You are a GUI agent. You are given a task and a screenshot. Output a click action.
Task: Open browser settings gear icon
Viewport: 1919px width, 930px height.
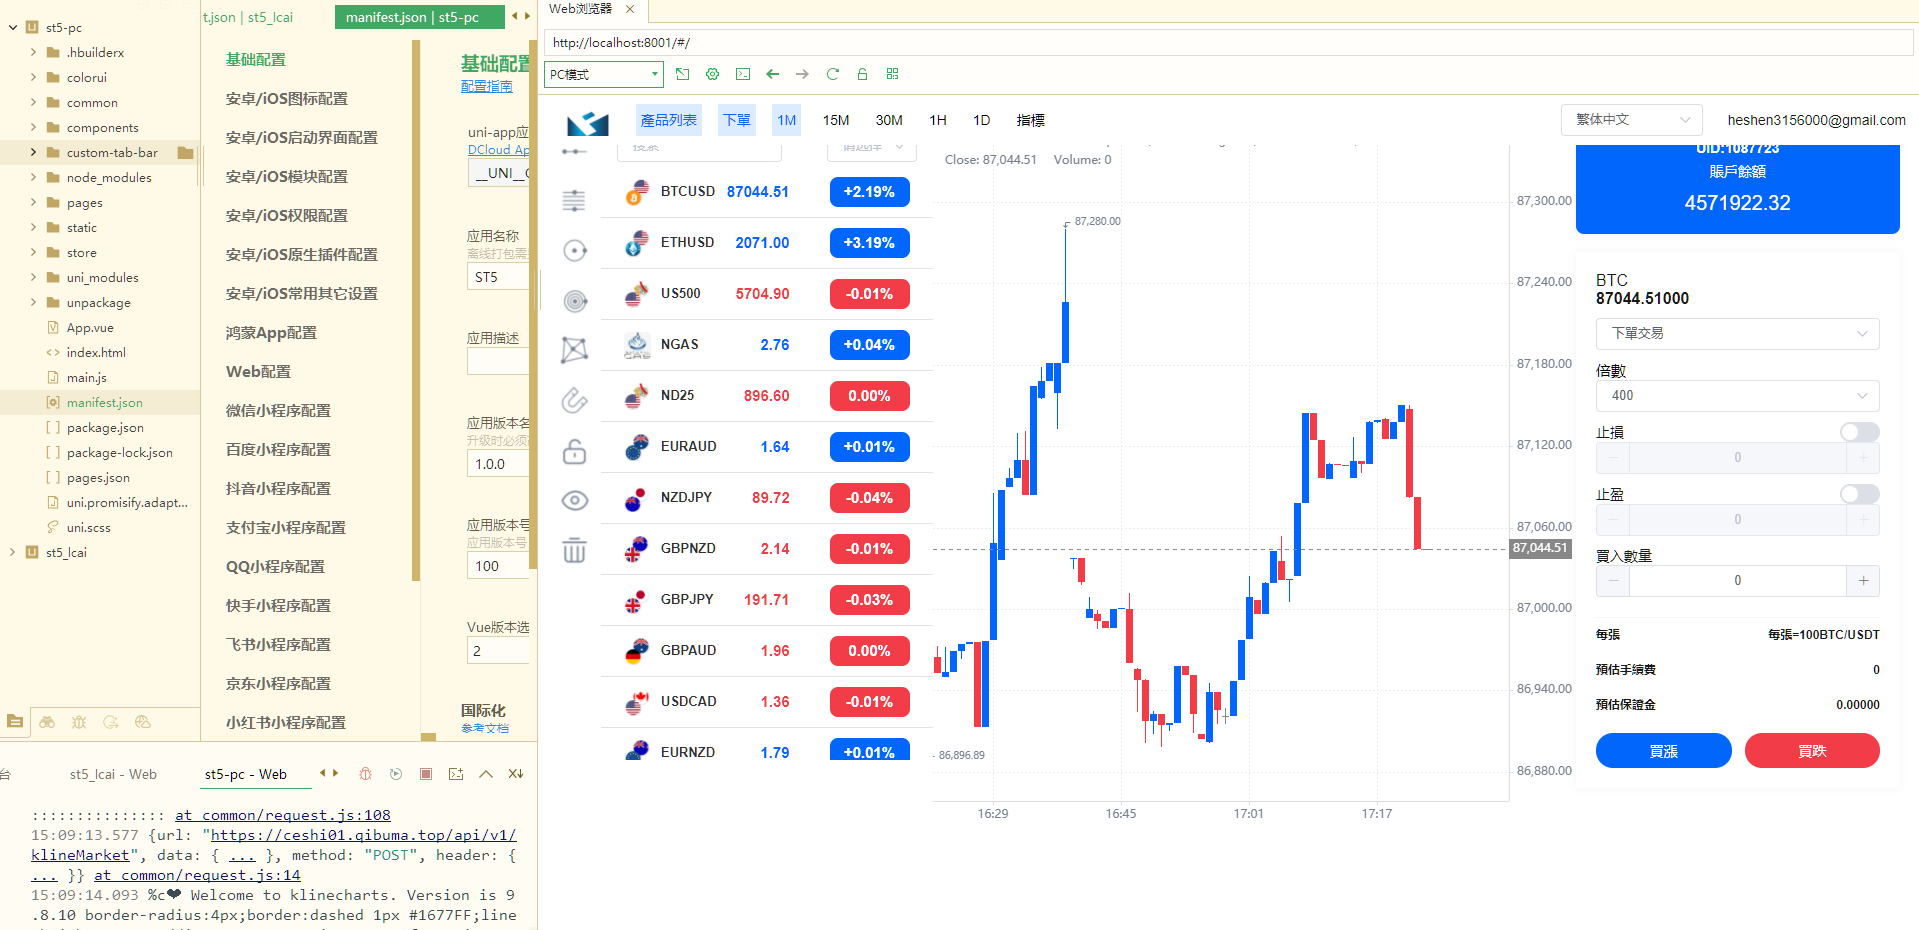pos(712,74)
